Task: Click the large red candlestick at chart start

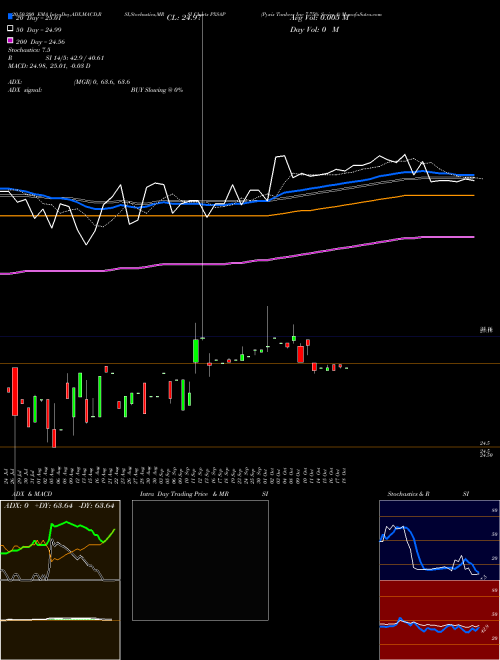Action: point(15,391)
